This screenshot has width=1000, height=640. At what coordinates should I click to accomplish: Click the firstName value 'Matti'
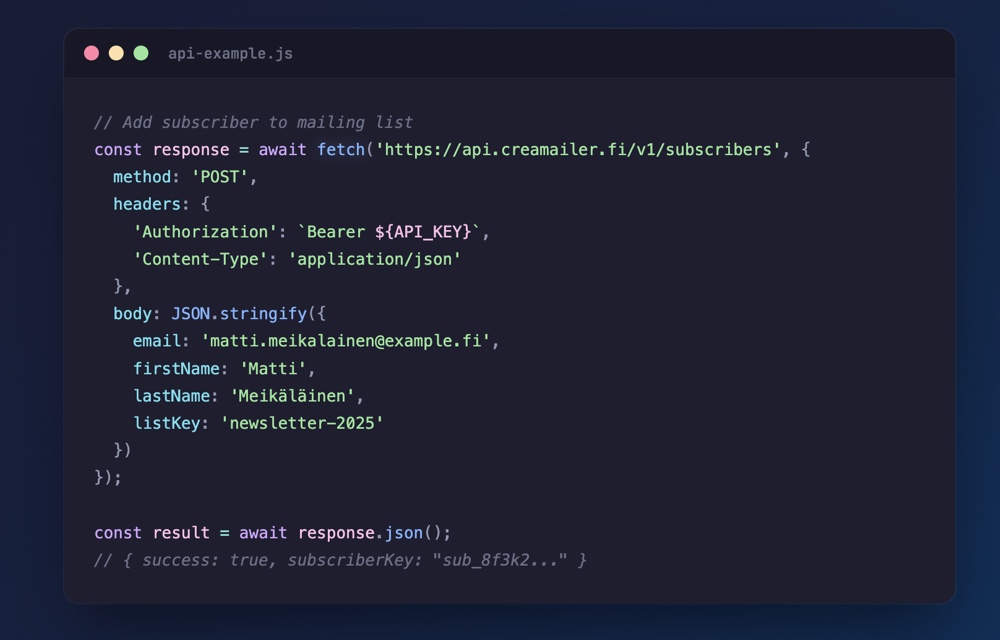click(272, 368)
